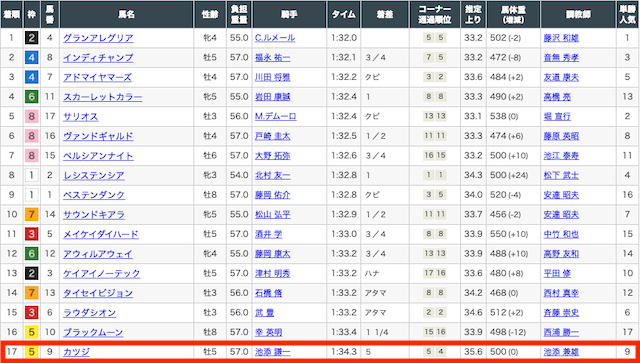Screen dimensions: 640x363
Task: Select margin cell ハナ
Action: 372,273
